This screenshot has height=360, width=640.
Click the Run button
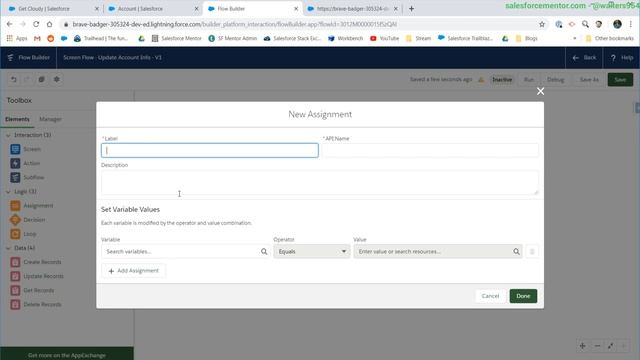click(x=529, y=80)
